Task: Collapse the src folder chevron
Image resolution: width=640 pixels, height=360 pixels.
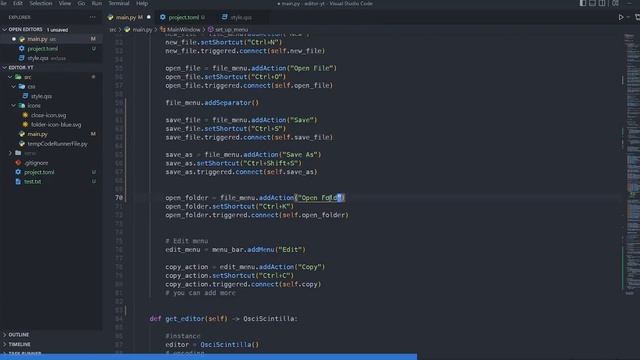Action: [10, 77]
